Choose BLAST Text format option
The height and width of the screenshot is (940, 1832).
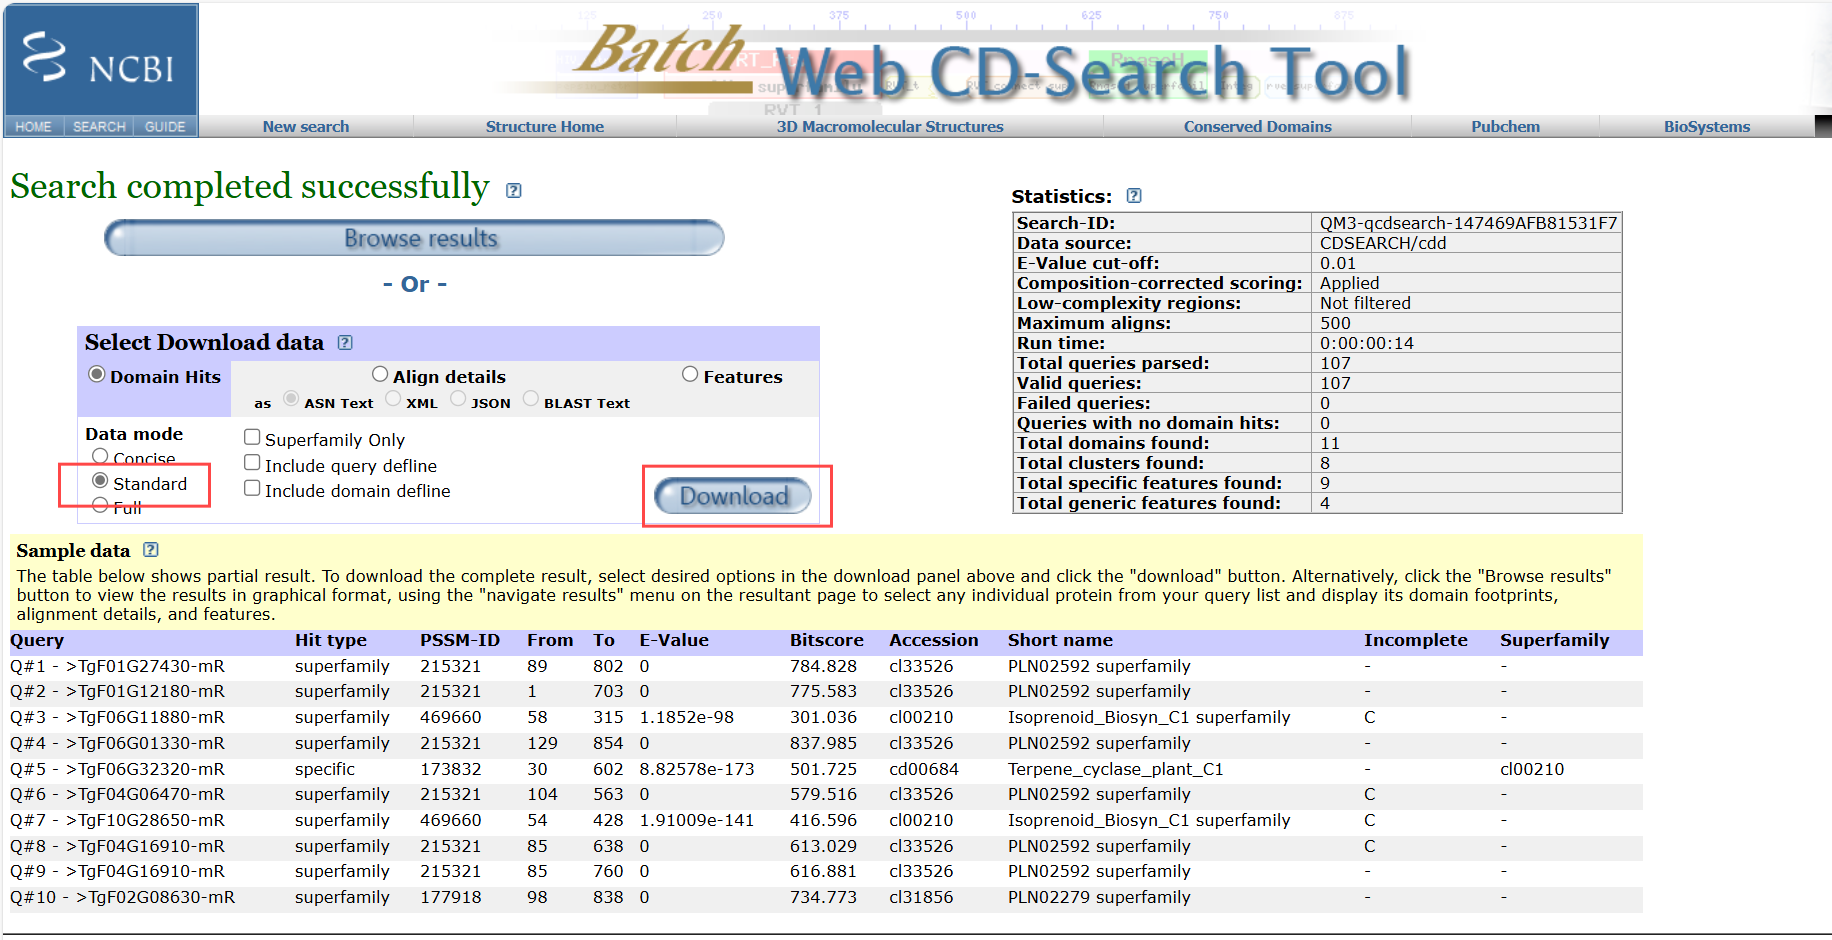tap(531, 399)
